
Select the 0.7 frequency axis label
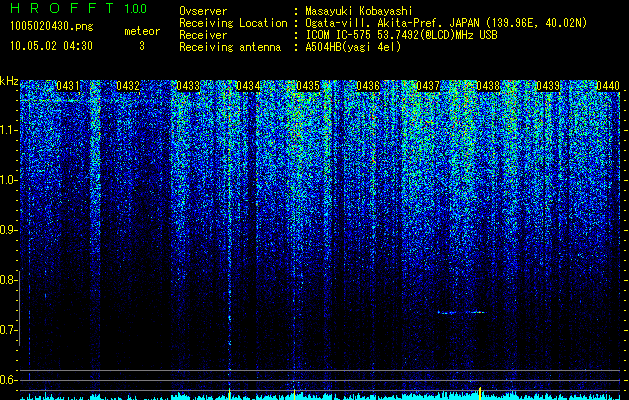pyautogui.click(x=8, y=330)
